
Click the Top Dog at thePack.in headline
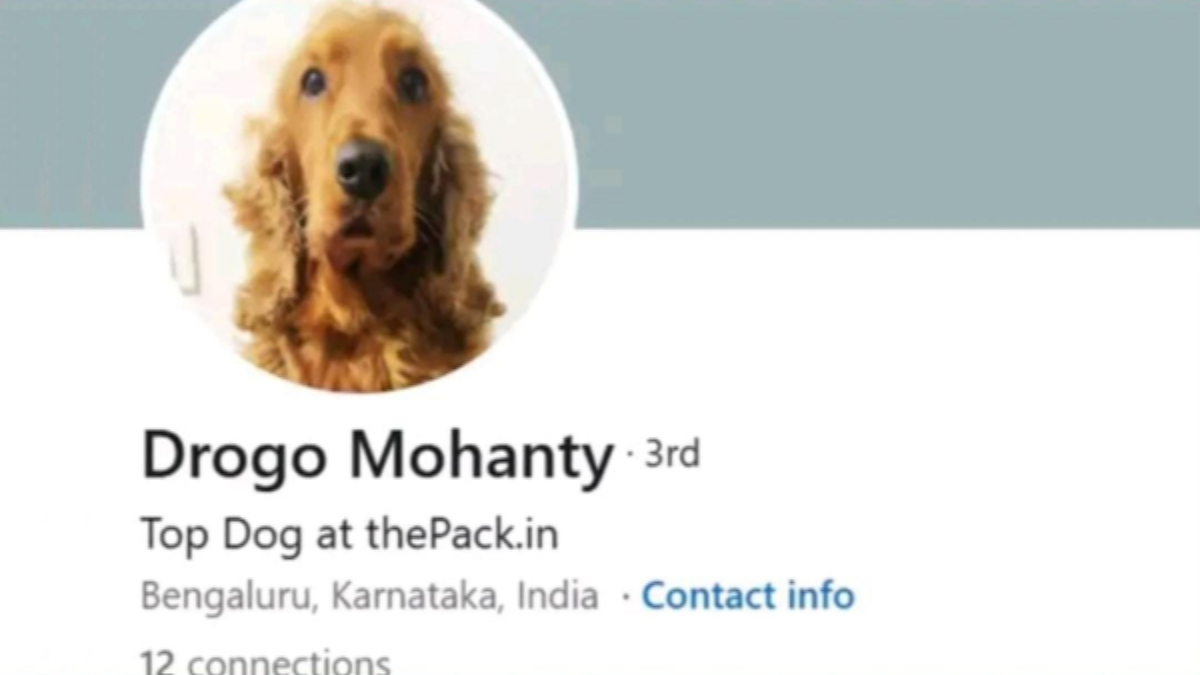point(349,535)
